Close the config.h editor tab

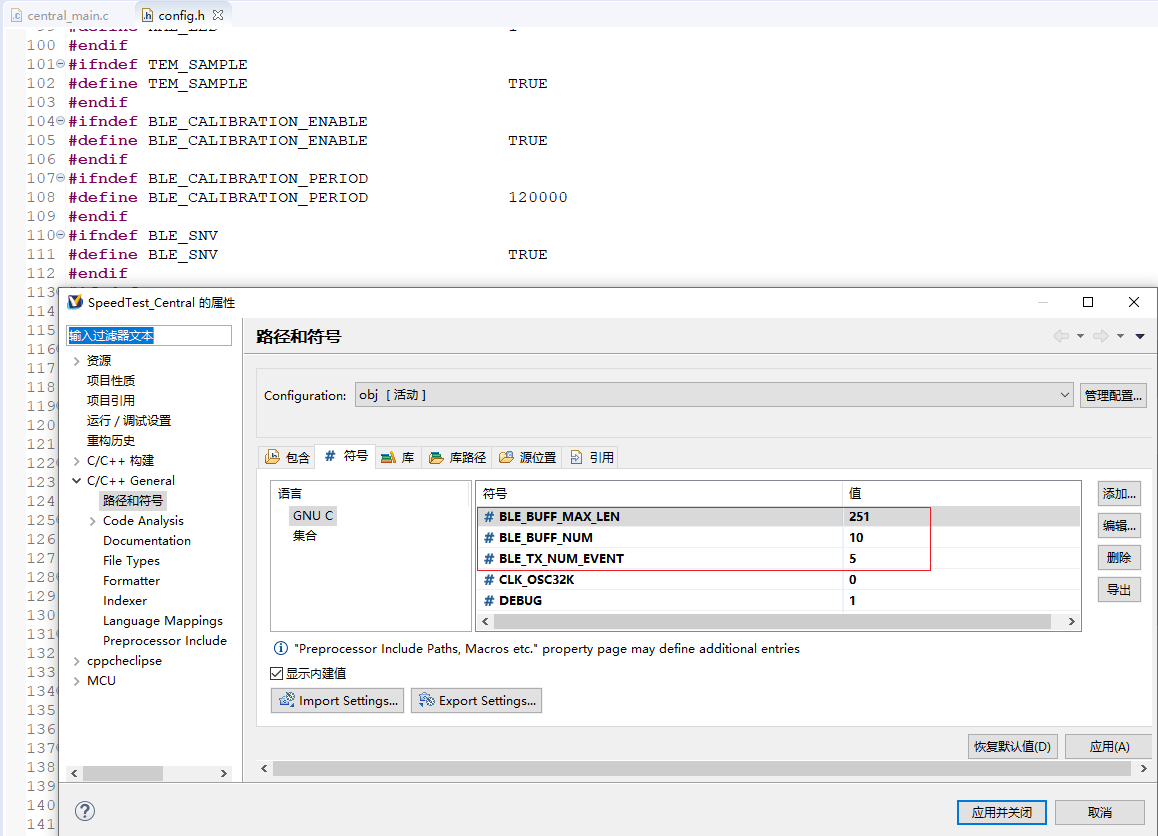(x=218, y=15)
